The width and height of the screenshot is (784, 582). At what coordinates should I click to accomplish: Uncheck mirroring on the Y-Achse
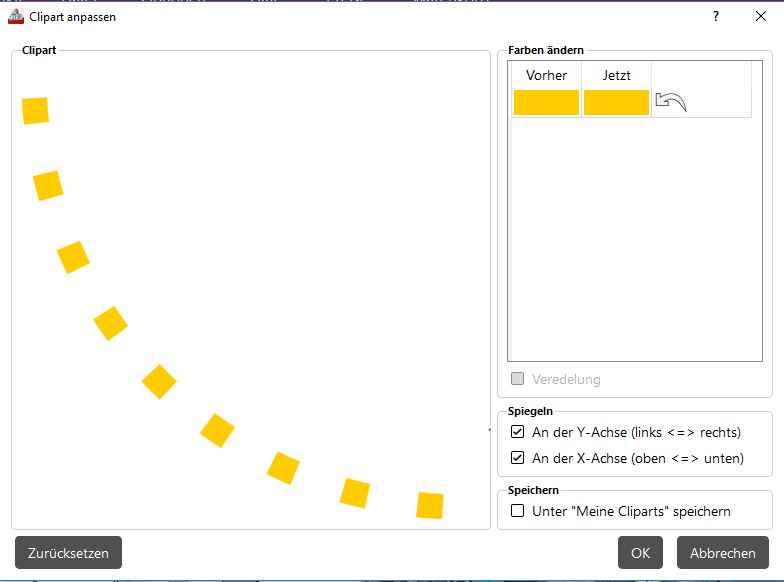pos(518,433)
